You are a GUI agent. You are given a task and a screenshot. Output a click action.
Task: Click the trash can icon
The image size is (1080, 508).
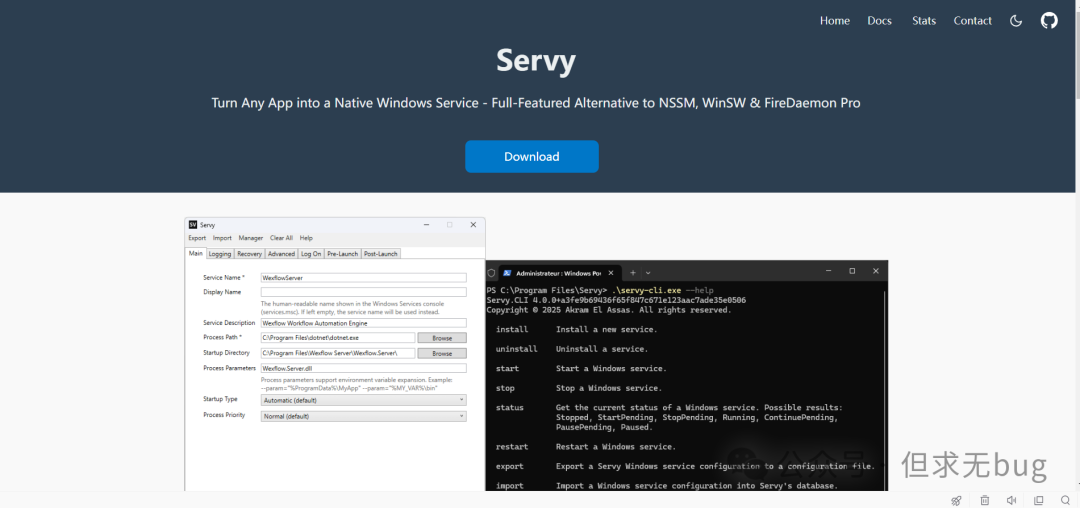[x=985, y=500]
